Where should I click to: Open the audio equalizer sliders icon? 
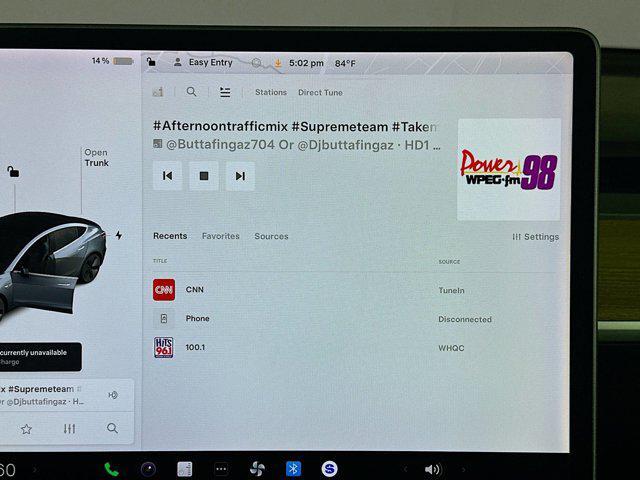[69, 429]
